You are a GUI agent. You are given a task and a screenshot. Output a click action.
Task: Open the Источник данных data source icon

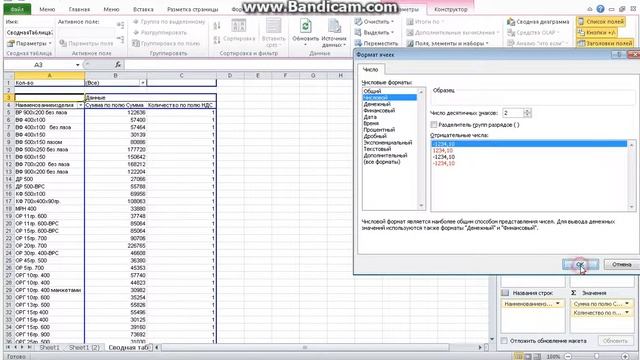[x=334, y=26]
